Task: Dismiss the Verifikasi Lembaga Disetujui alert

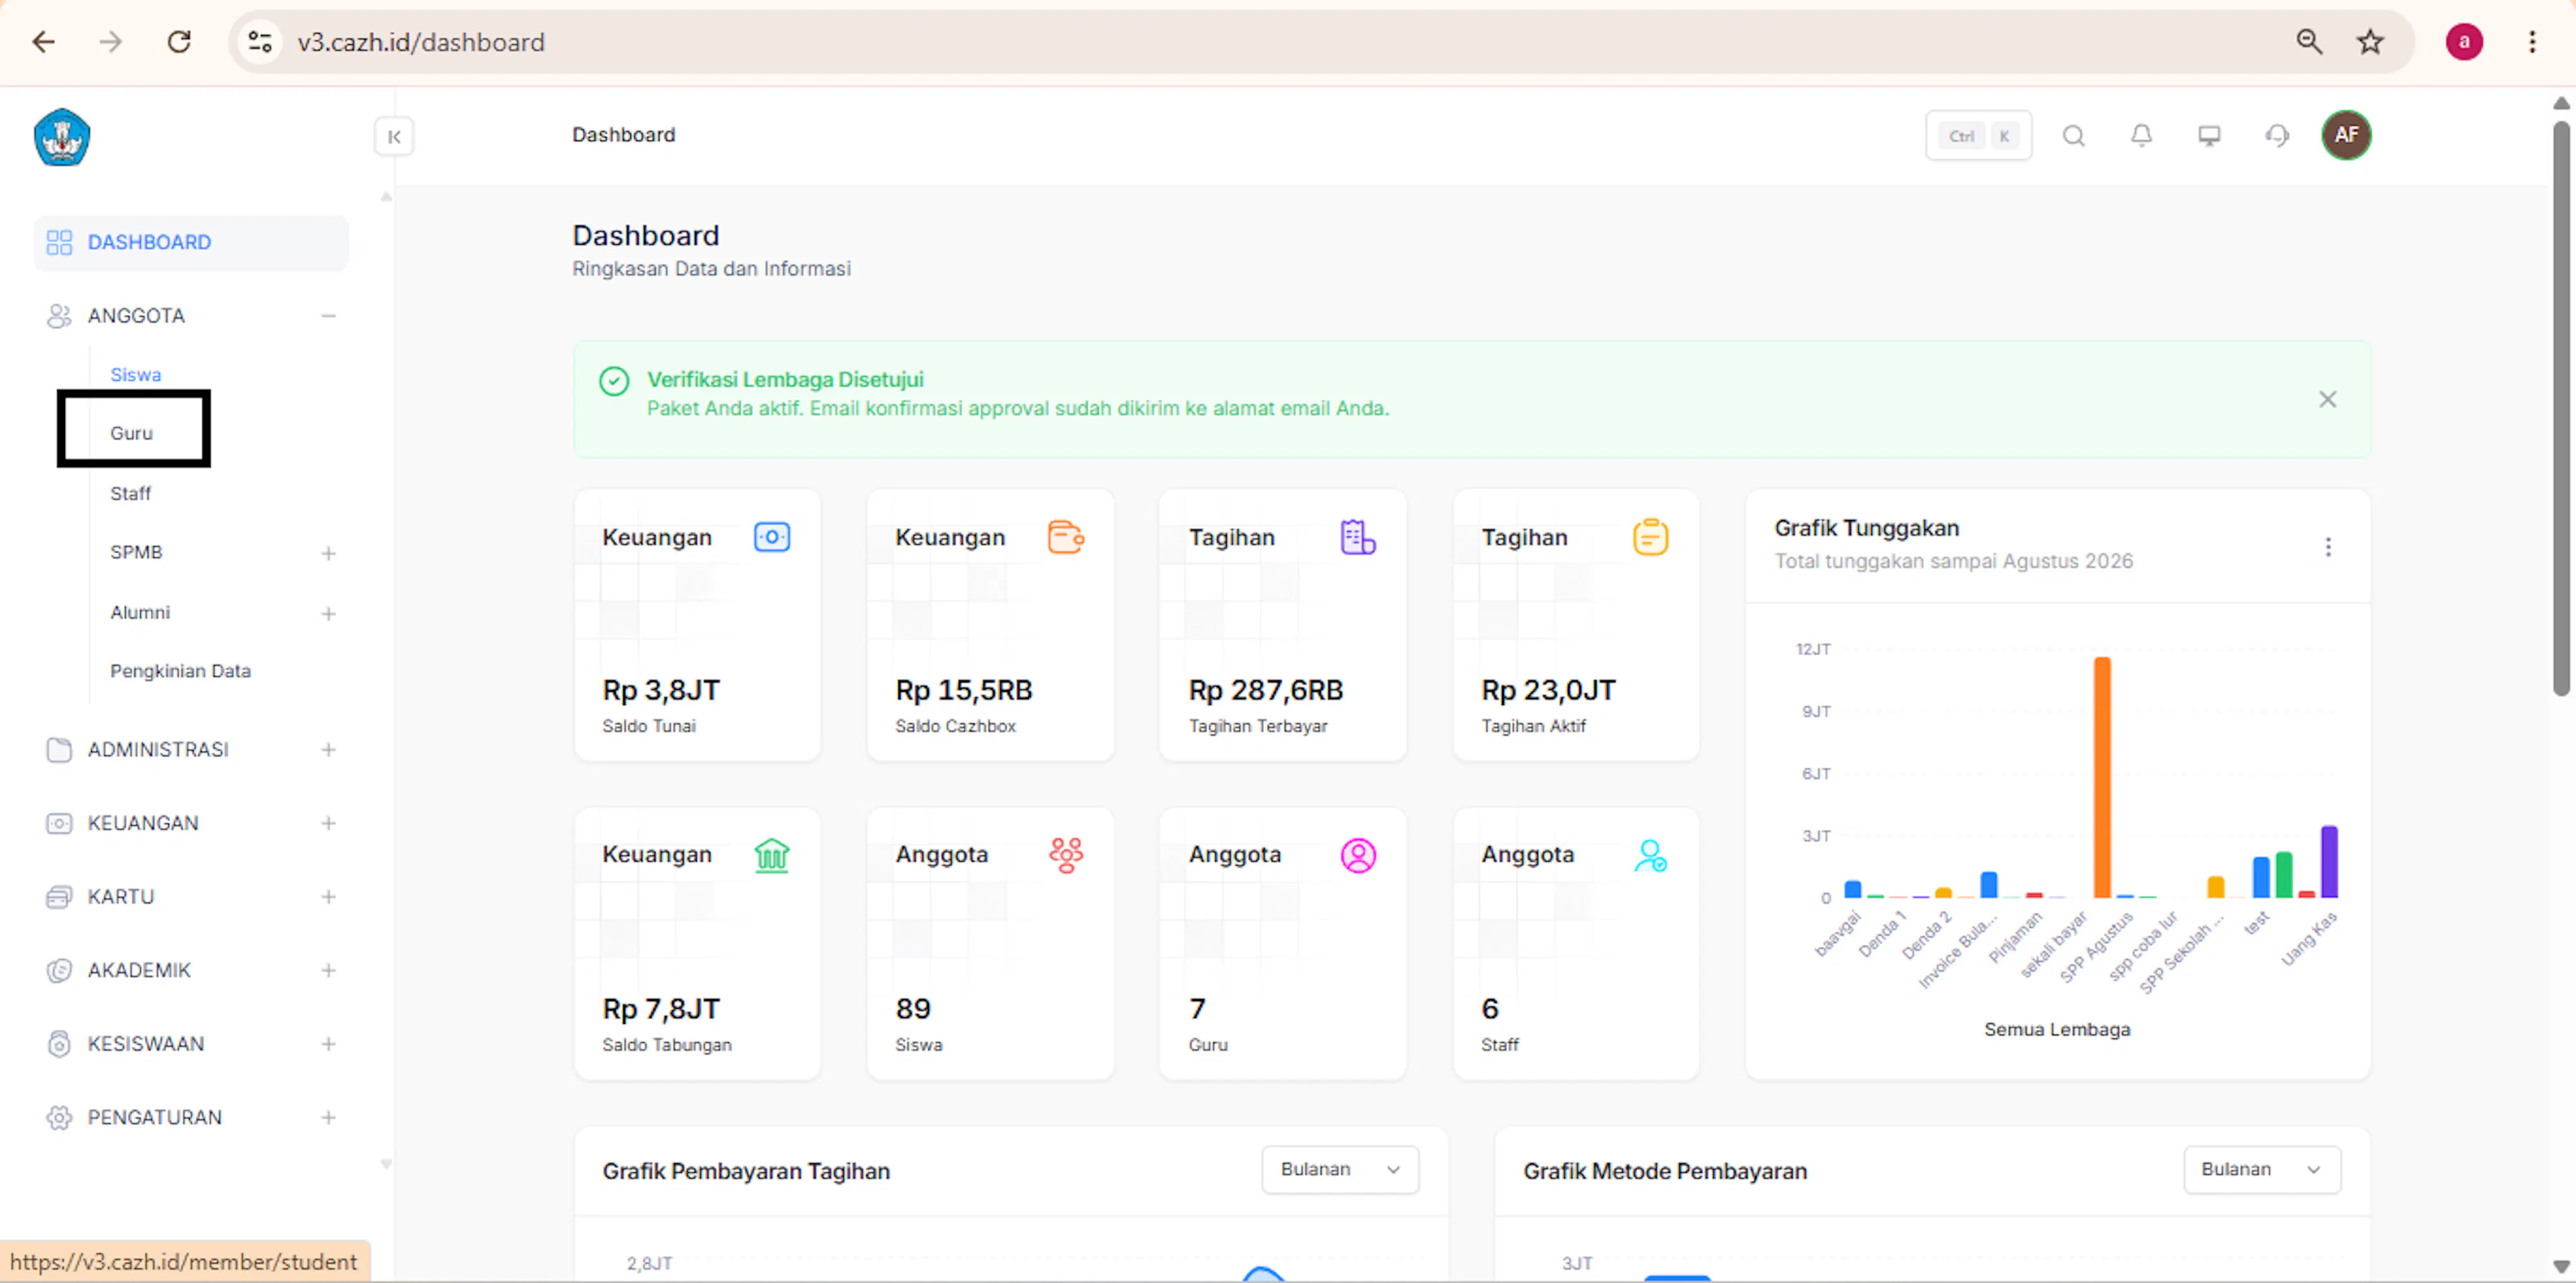Action: pos(2328,400)
